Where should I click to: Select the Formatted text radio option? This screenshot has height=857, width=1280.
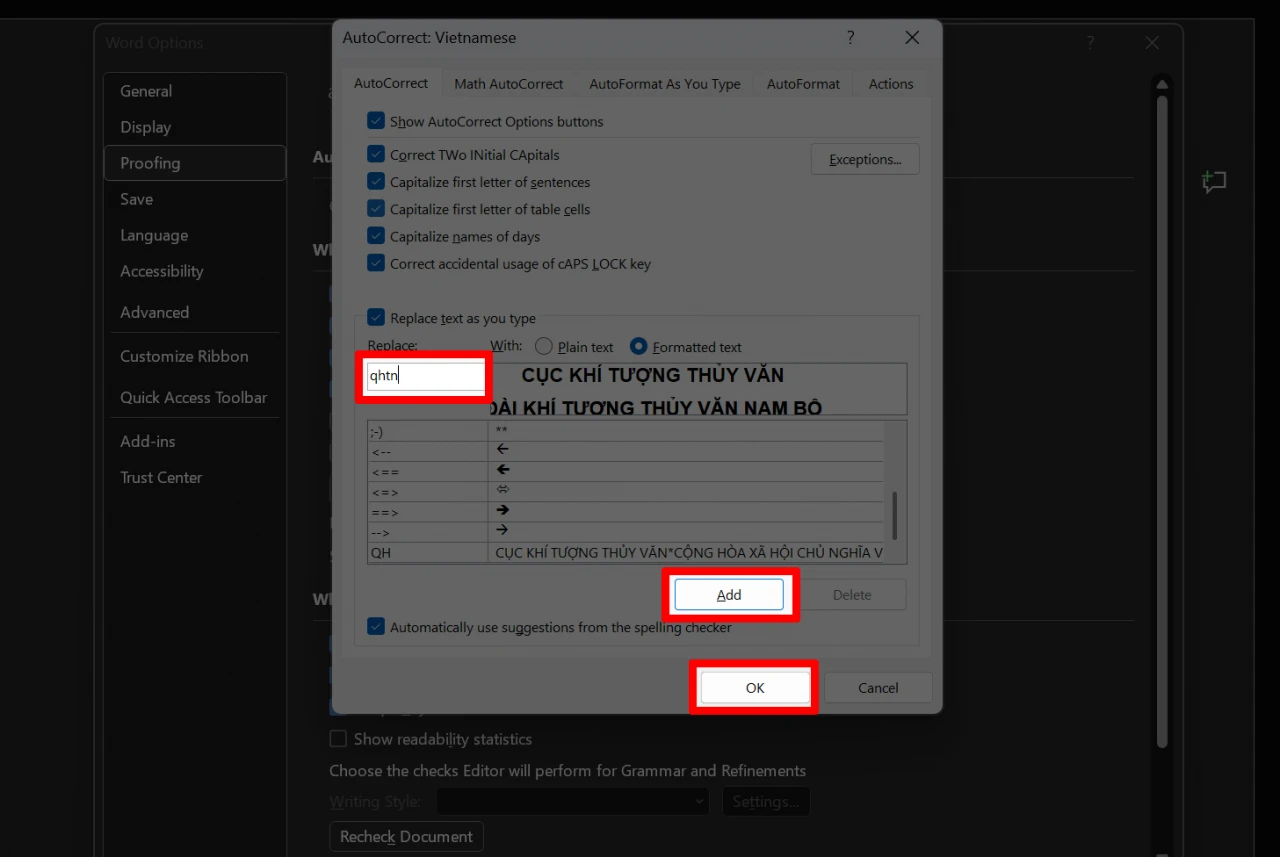coord(639,347)
